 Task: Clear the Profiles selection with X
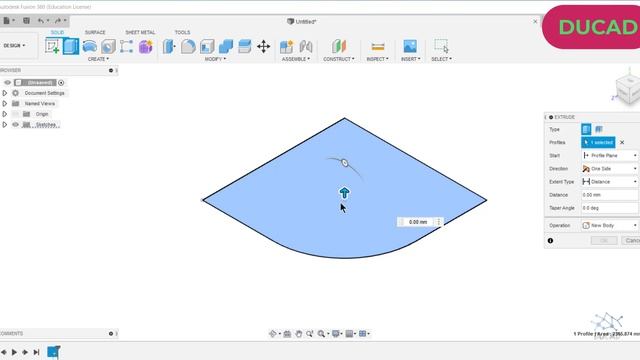tap(622, 142)
